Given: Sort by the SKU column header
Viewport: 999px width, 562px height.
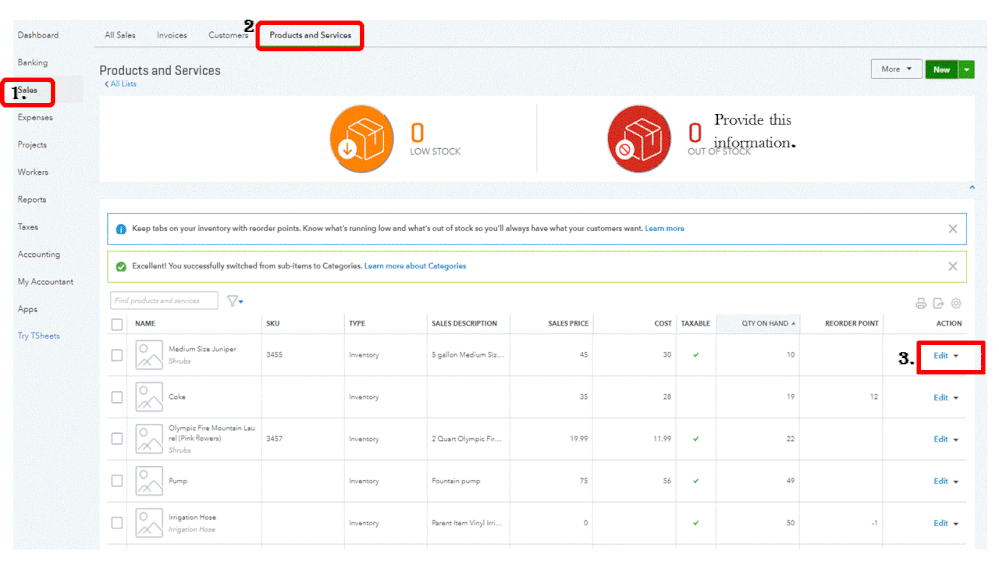Looking at the screenshot, I should (x=273, y=324).
